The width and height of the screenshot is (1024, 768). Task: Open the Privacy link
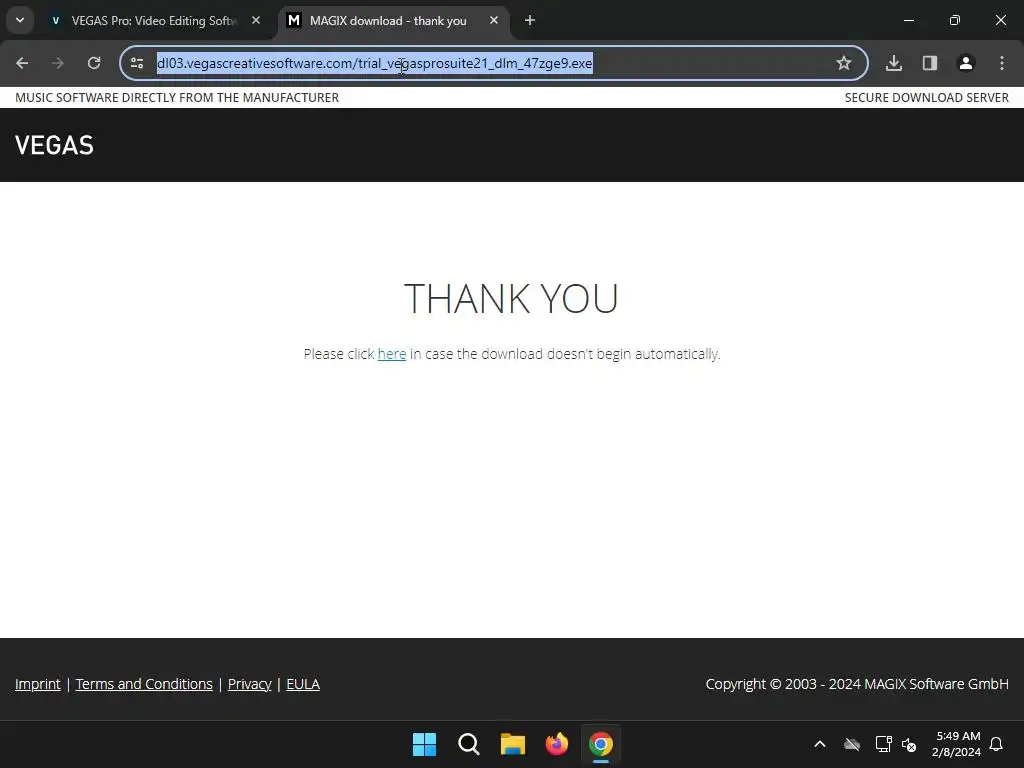pyautogui.click(x=249, y=684)
